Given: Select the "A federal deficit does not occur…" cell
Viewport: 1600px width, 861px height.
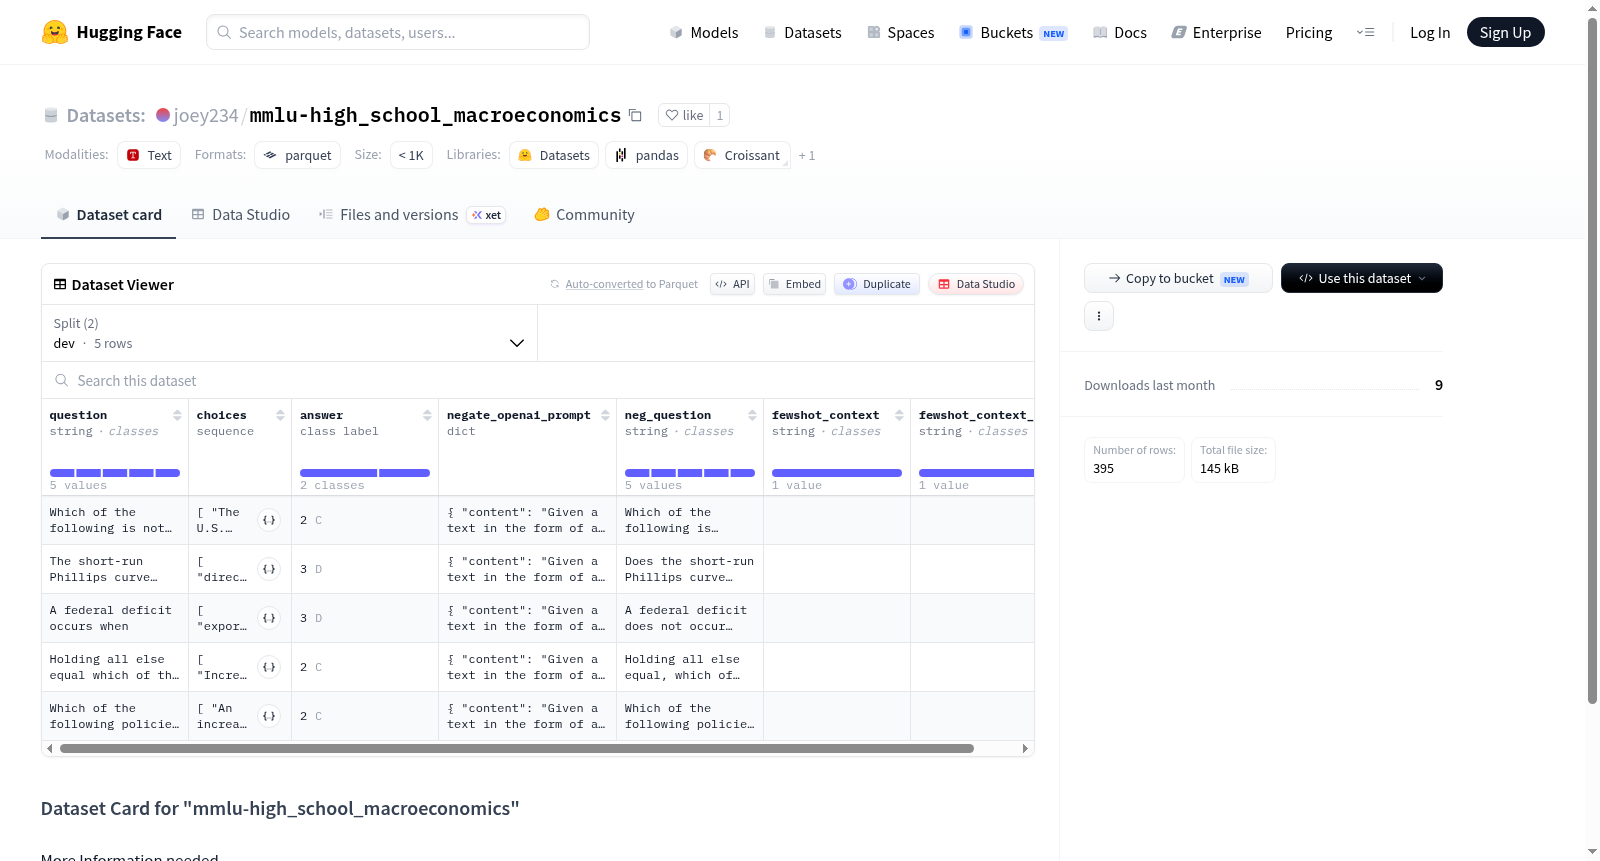Looking at the screenshot, I should (690, 618).
